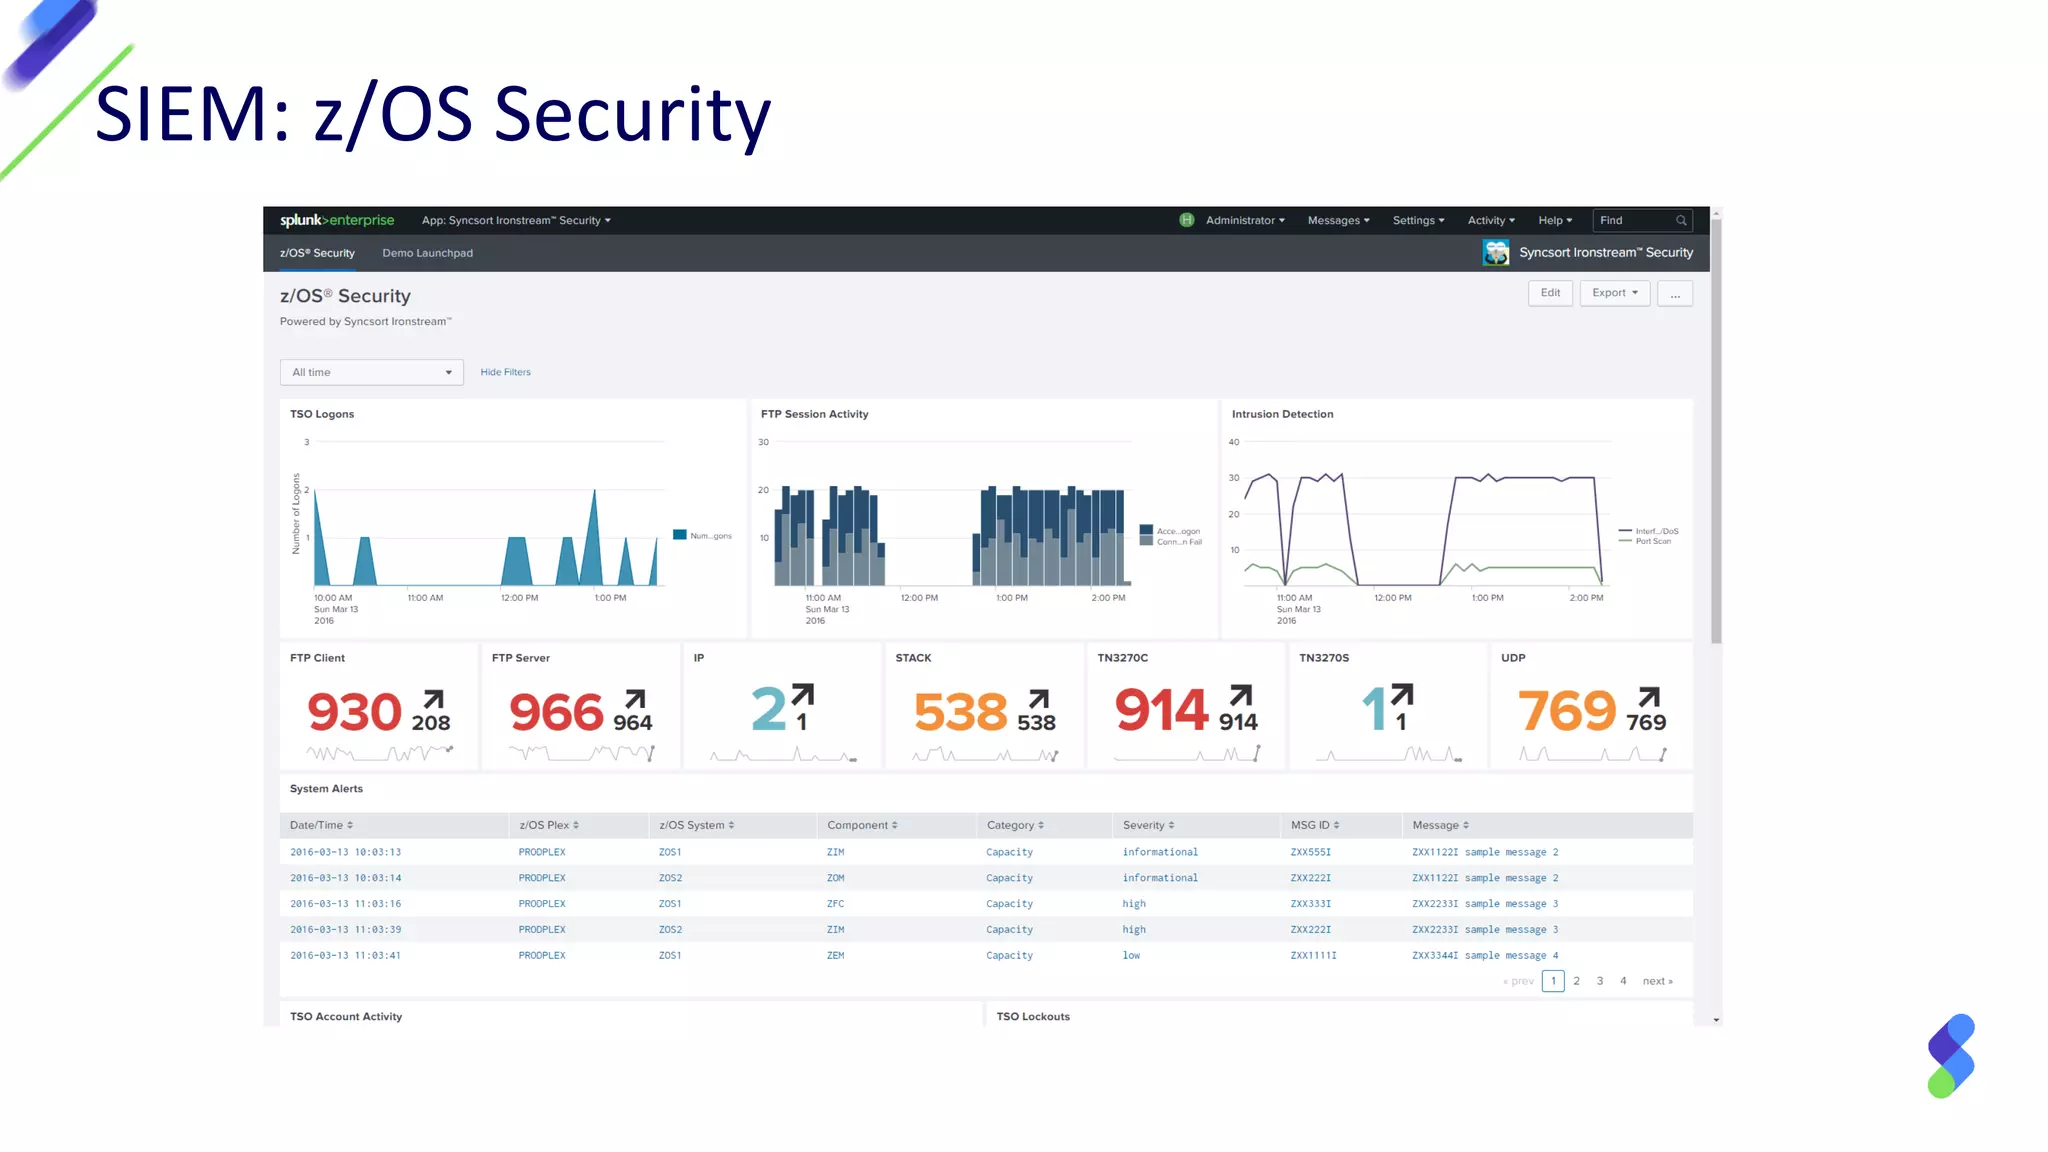Open the Export dropdown button
Image resolution: width=2048 pixels, height=1152 pixels.
(x=1615, y=293)
